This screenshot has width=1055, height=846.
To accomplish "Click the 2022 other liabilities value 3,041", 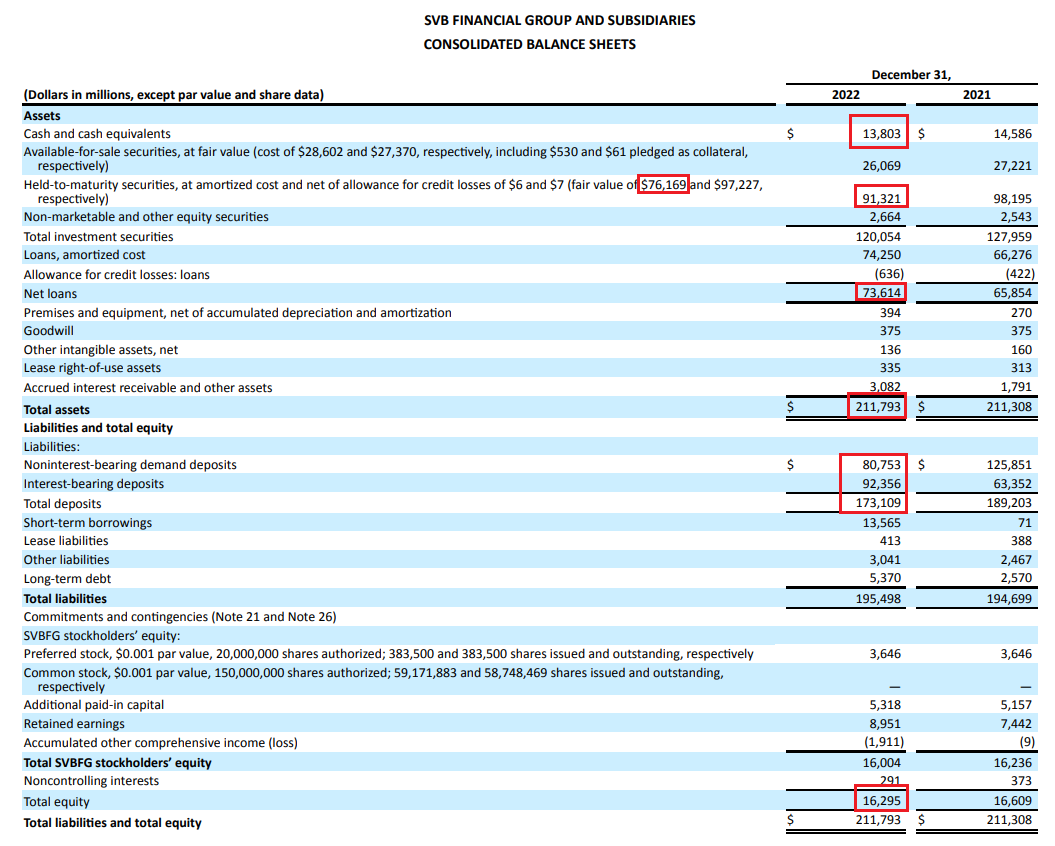I will [x=885, y=560].
